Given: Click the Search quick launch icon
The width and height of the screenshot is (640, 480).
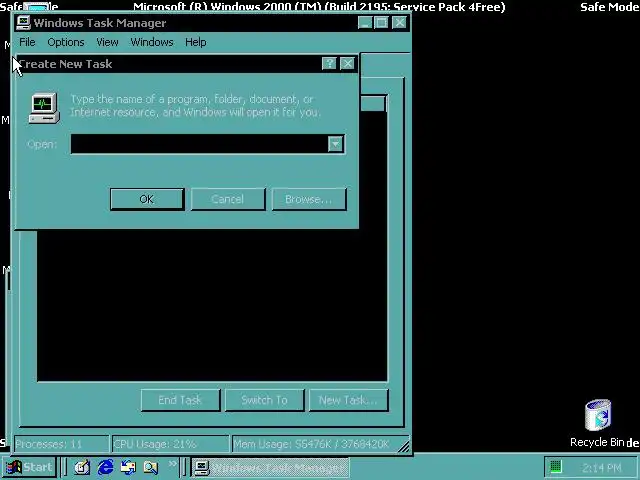Looking at the screenshot, I should point(150,467).
